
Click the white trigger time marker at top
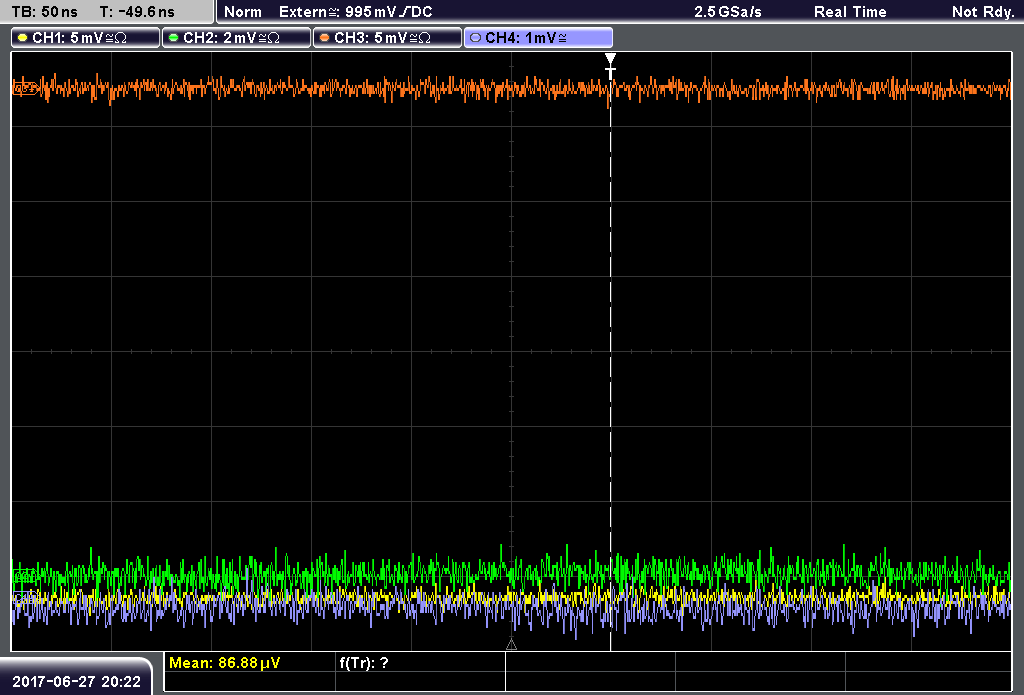click(610, 66)
